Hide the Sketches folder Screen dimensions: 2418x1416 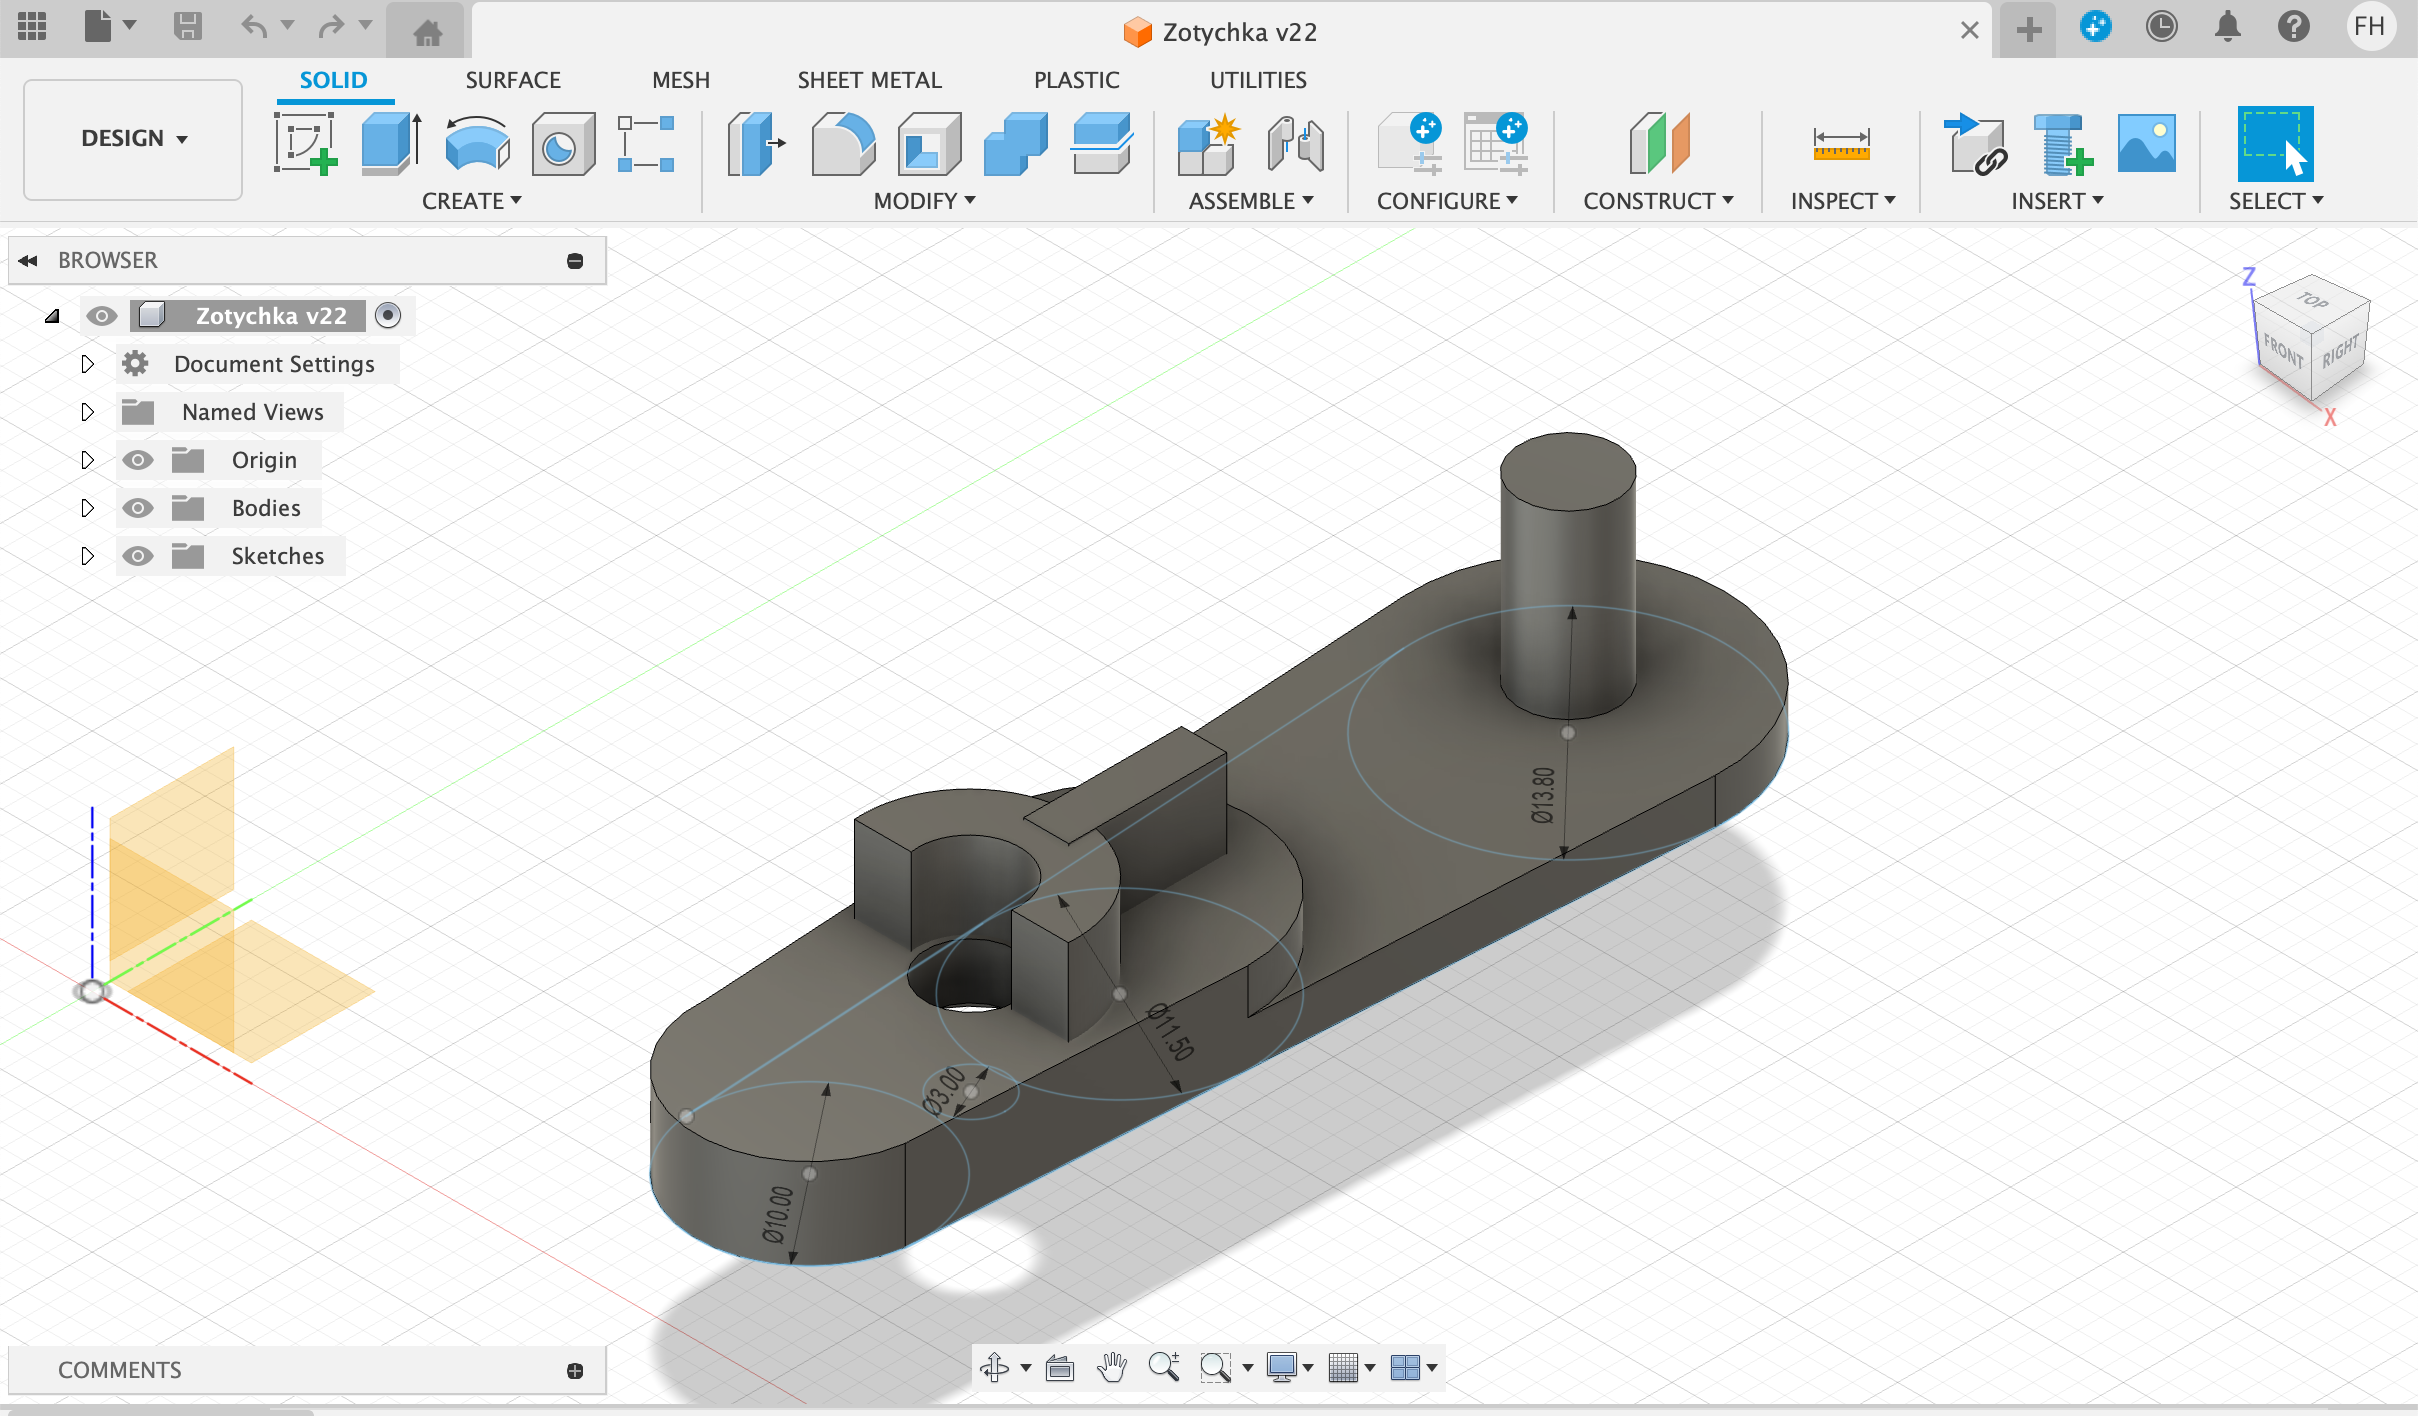click(x=138, y=556)
